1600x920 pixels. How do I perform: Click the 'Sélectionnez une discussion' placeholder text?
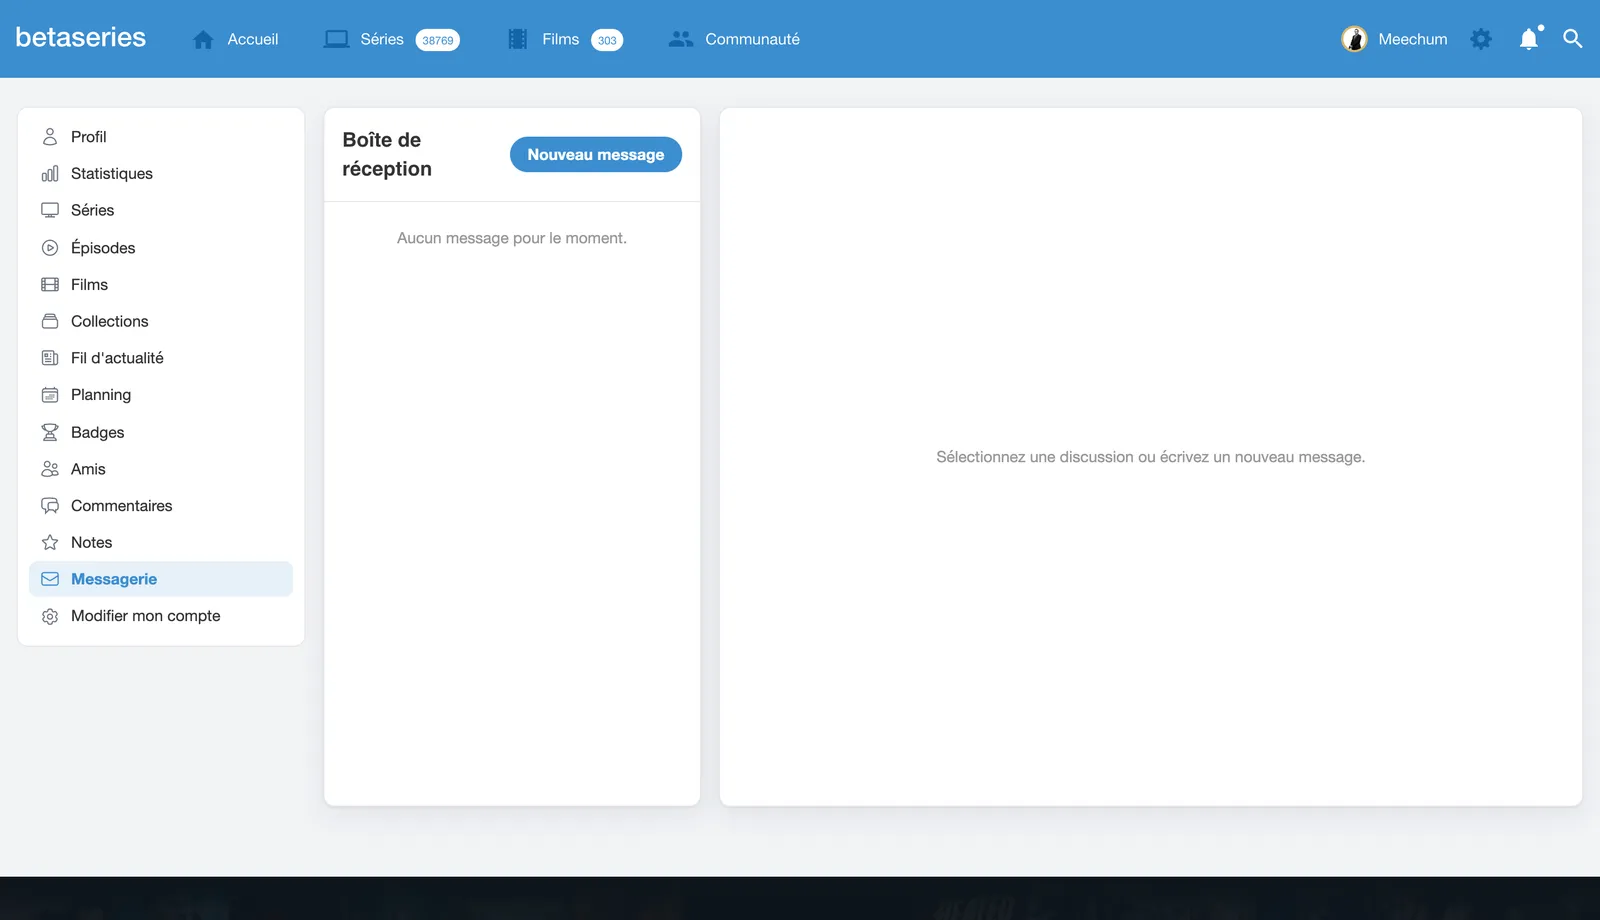click(x=1150, y=457)
